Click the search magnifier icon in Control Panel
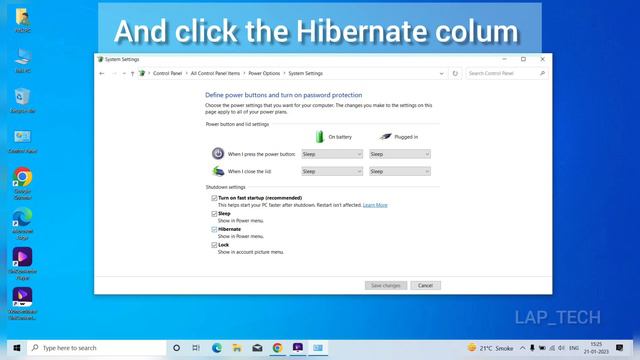Screen dimensions: 640x360 542,73
